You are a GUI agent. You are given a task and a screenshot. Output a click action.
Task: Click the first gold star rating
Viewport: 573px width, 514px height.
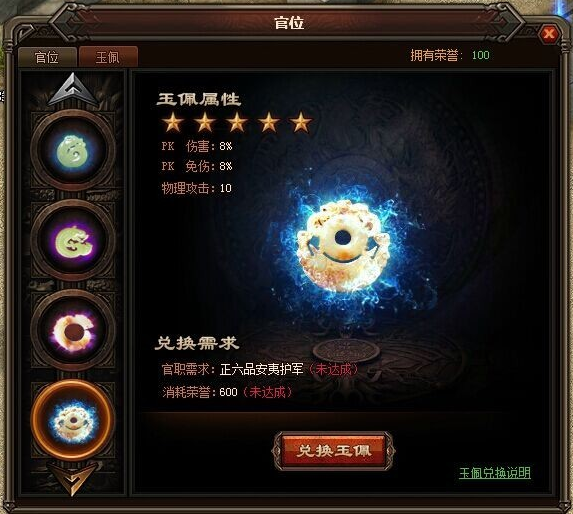pyautogui.click(x=172, y=122)
